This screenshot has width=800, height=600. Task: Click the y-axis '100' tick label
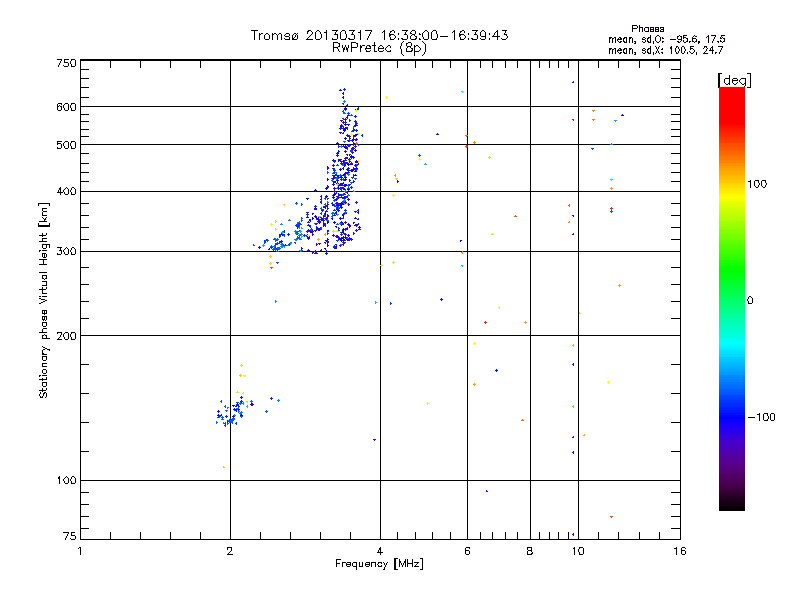coord(66,480)
